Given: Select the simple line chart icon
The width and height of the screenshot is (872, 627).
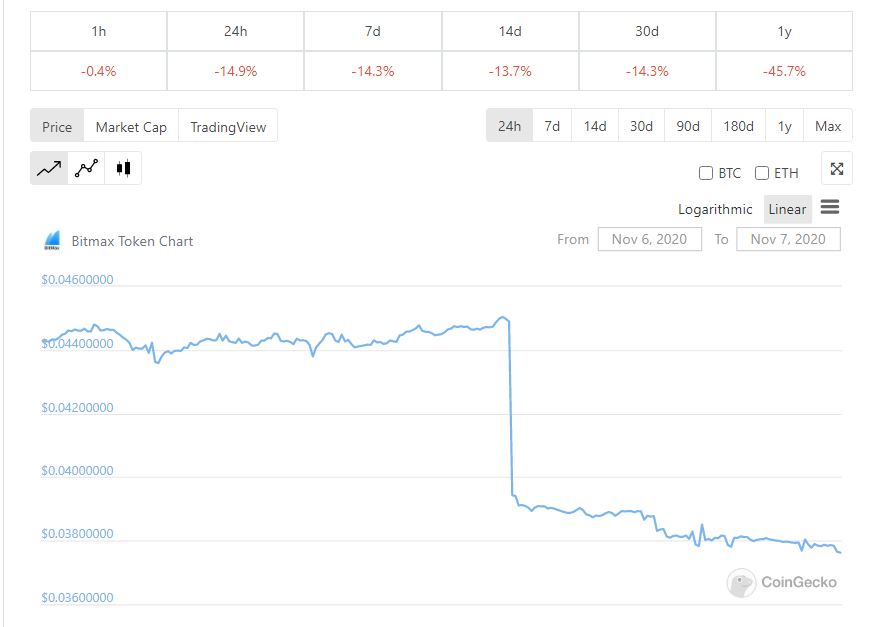Looking at the screenshot, I should 49,168.
